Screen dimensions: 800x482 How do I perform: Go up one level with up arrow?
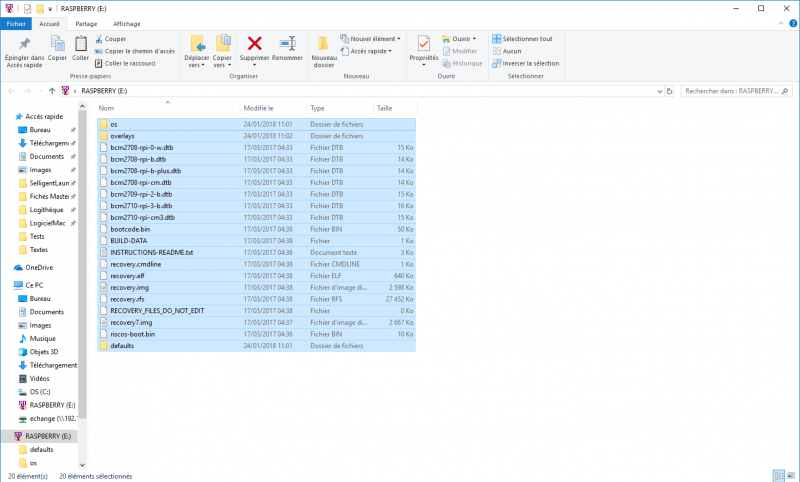pos(52,91)
